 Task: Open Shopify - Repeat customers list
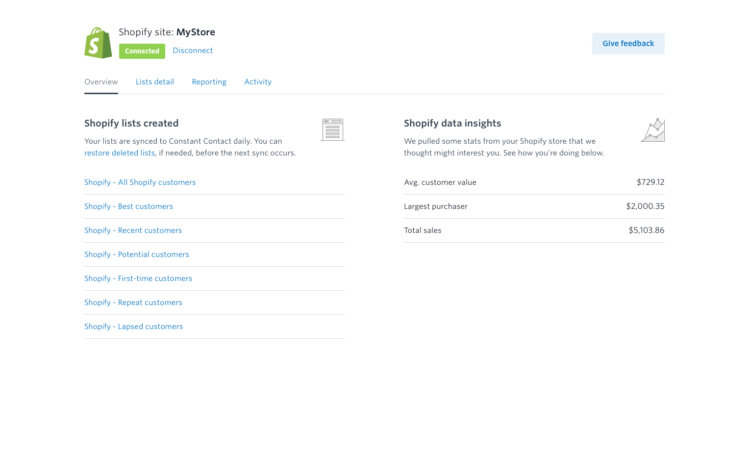pyautogui.click(x=133, y=302)
